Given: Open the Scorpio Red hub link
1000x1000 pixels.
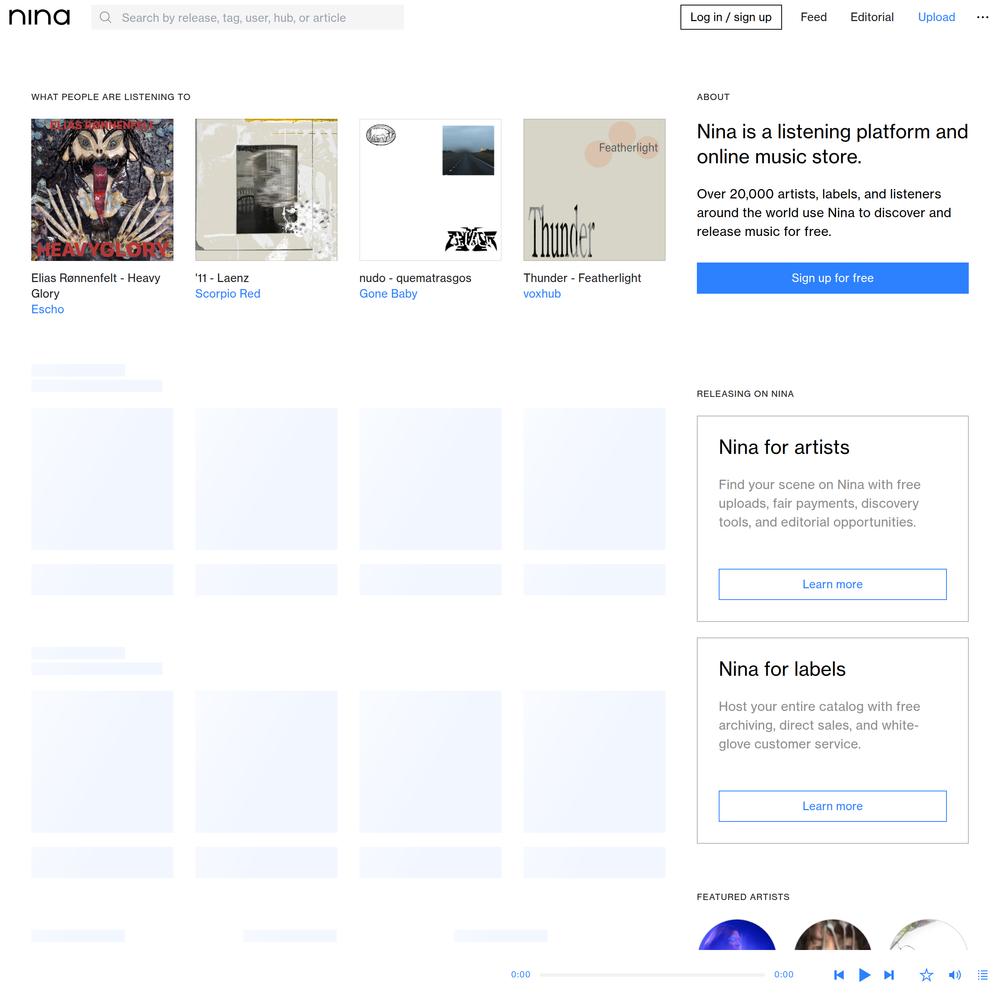Looking at the screenshot, I should (x=228, y=293).
